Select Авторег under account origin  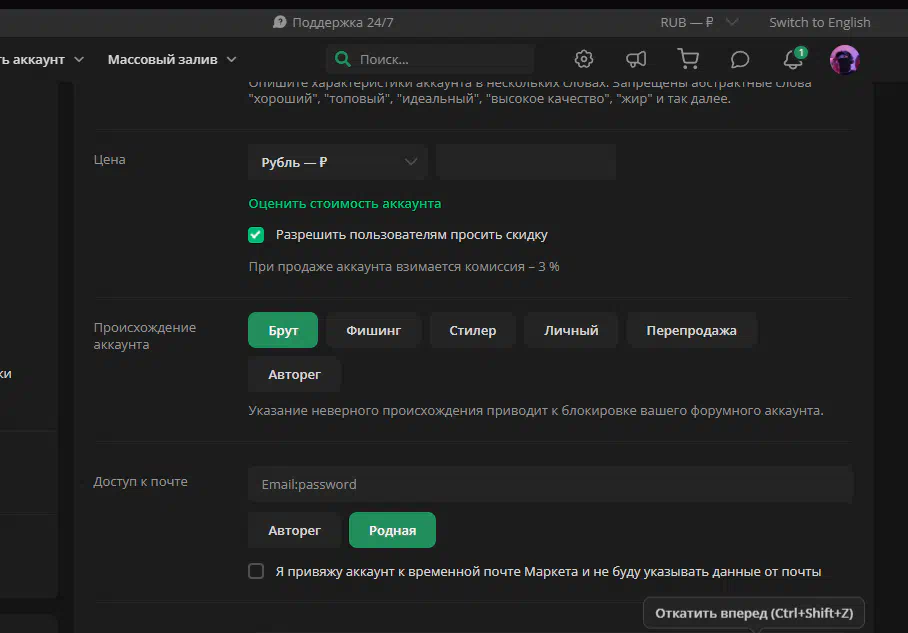pos(294,374)
